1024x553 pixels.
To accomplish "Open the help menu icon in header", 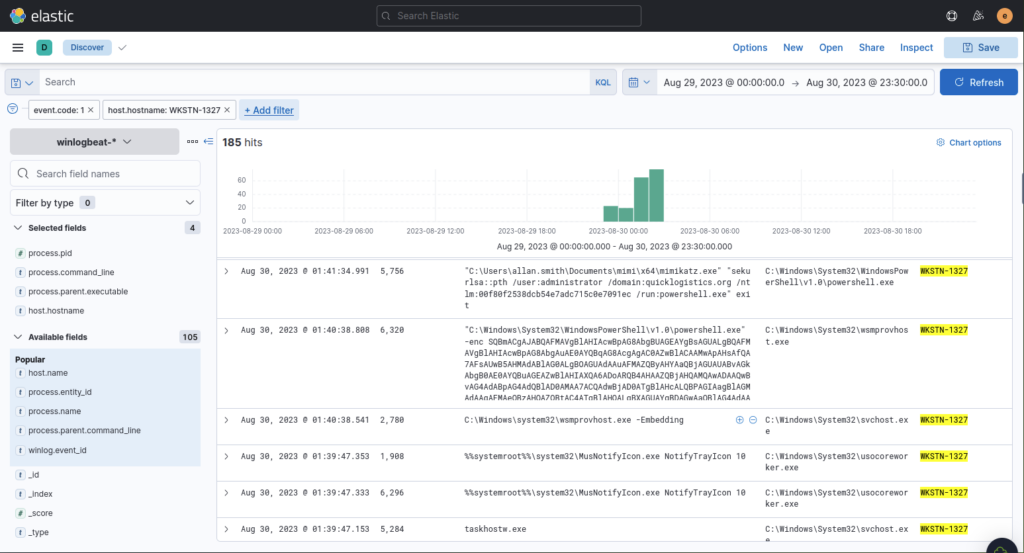I will coord(952,16).
